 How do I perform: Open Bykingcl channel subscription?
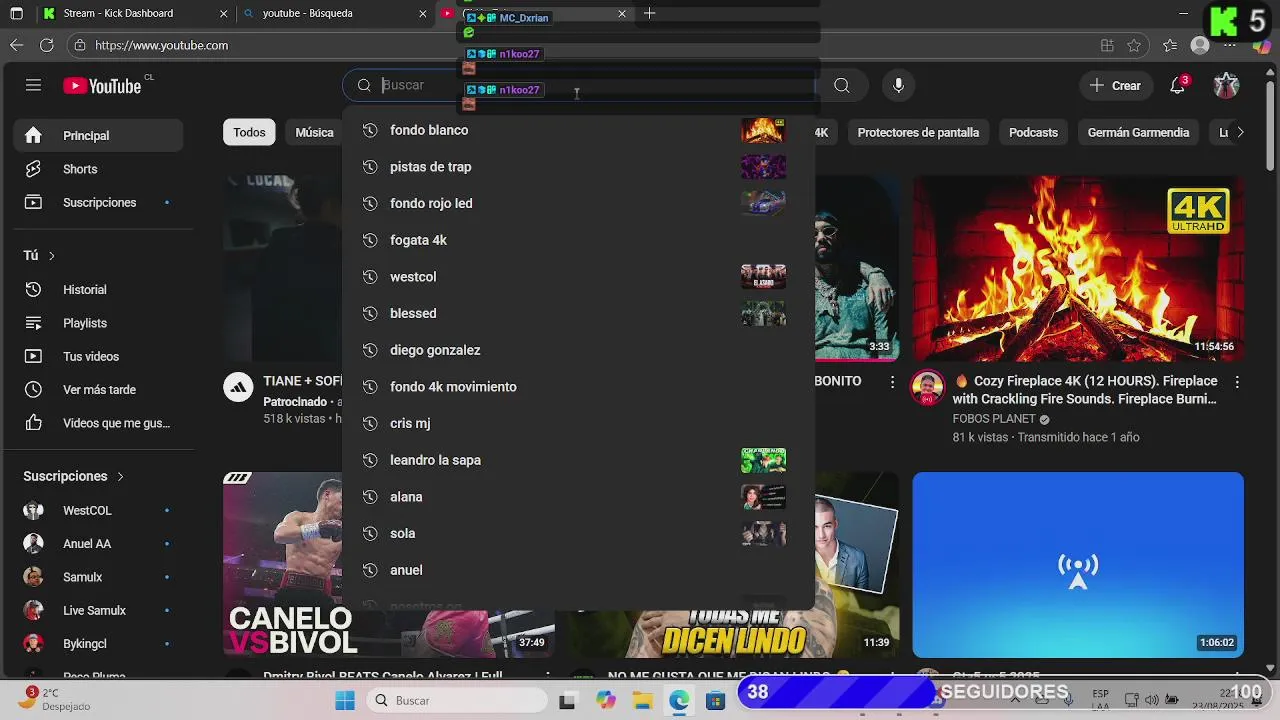[x=98, y=644]
